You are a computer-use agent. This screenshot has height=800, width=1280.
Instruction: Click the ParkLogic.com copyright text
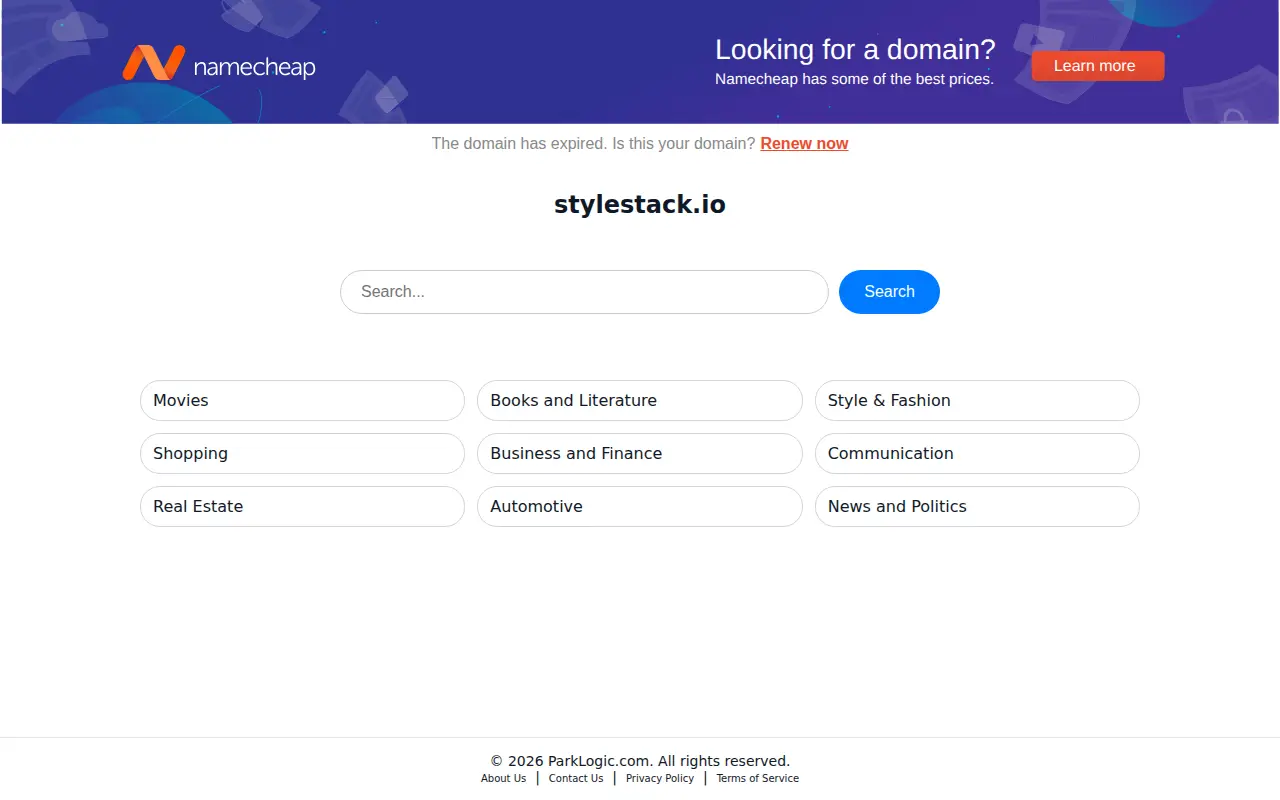[x=640, y=761]
